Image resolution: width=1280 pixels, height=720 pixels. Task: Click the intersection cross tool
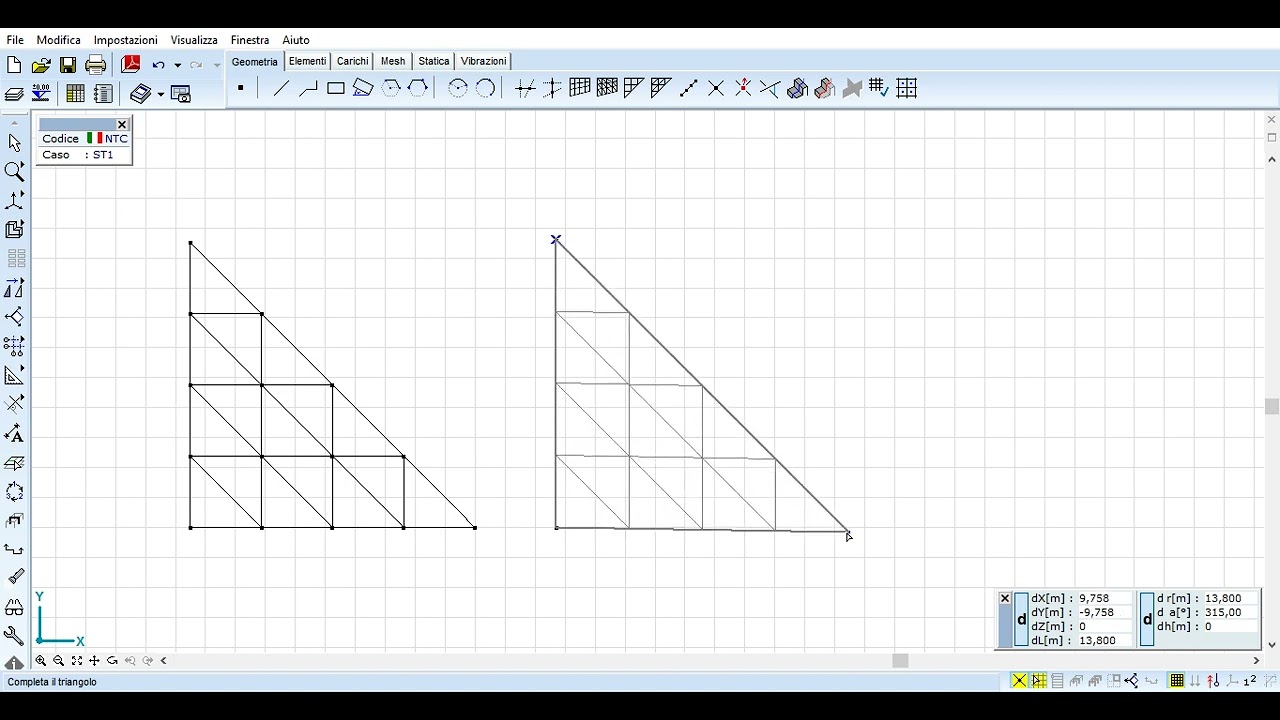[x=716, y=88]
